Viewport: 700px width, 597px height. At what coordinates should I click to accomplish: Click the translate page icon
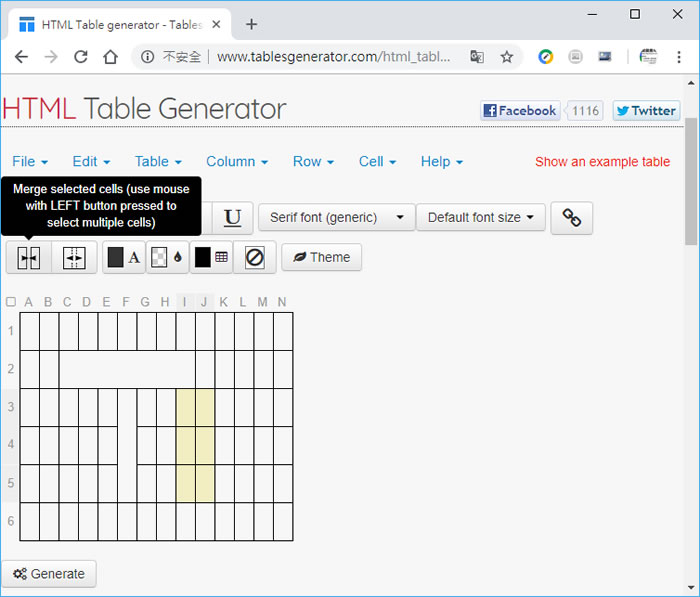pyautogui.click(x=477, y=57)
